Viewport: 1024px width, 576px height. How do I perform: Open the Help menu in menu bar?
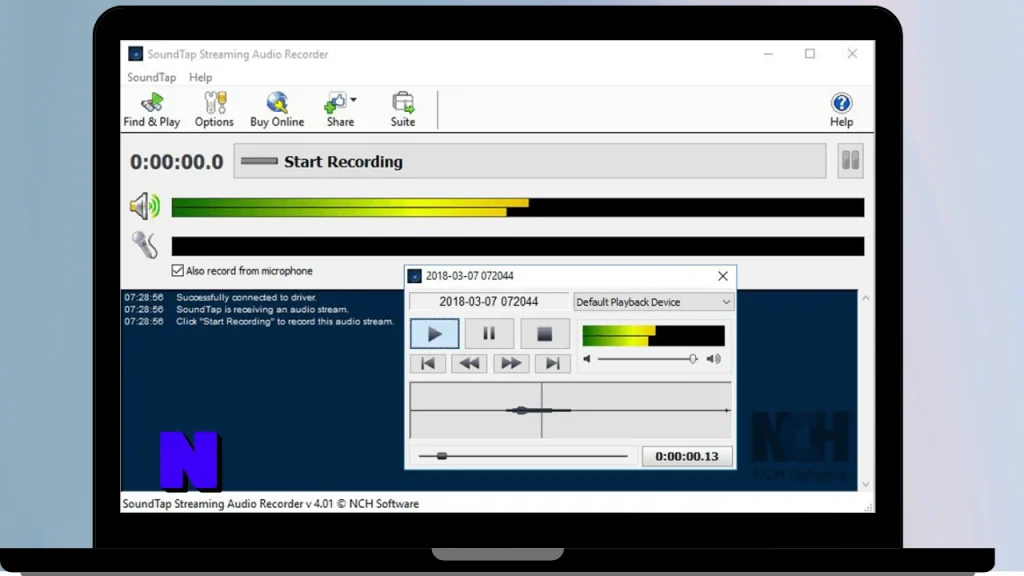[x=200, y=77]
